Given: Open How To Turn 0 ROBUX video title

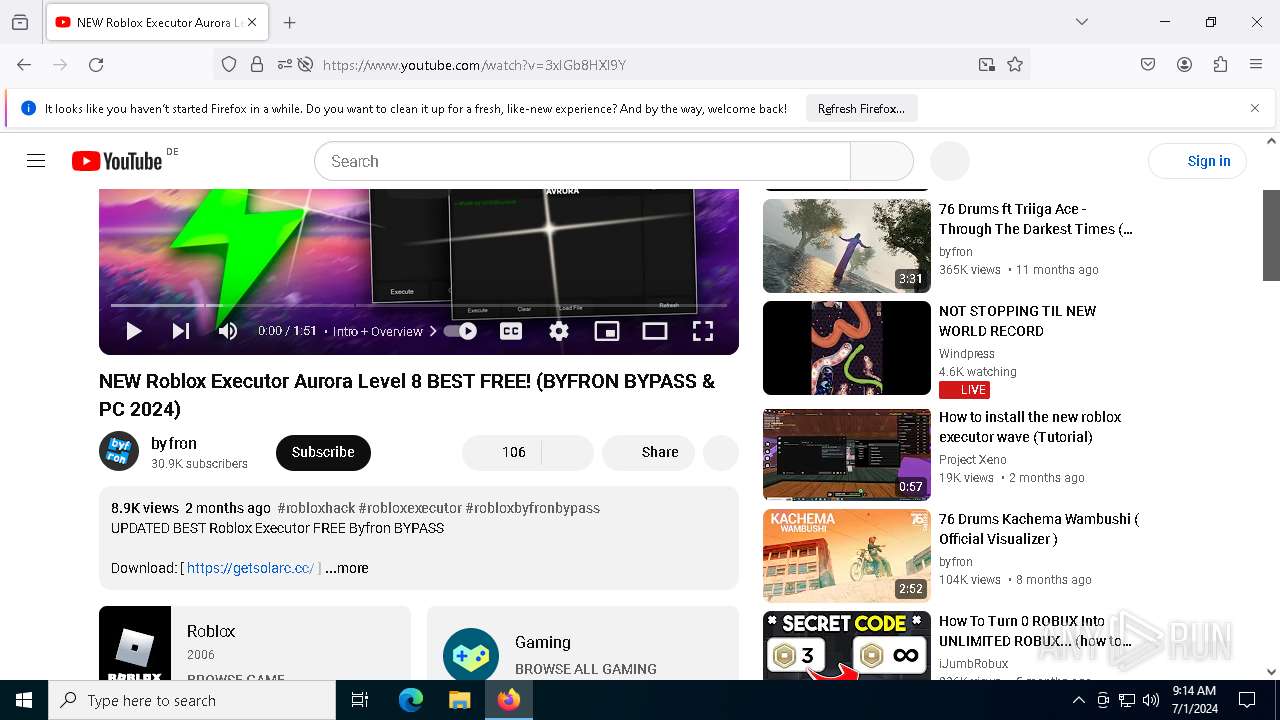Looking at the screenshot, I should point(1035,631).
